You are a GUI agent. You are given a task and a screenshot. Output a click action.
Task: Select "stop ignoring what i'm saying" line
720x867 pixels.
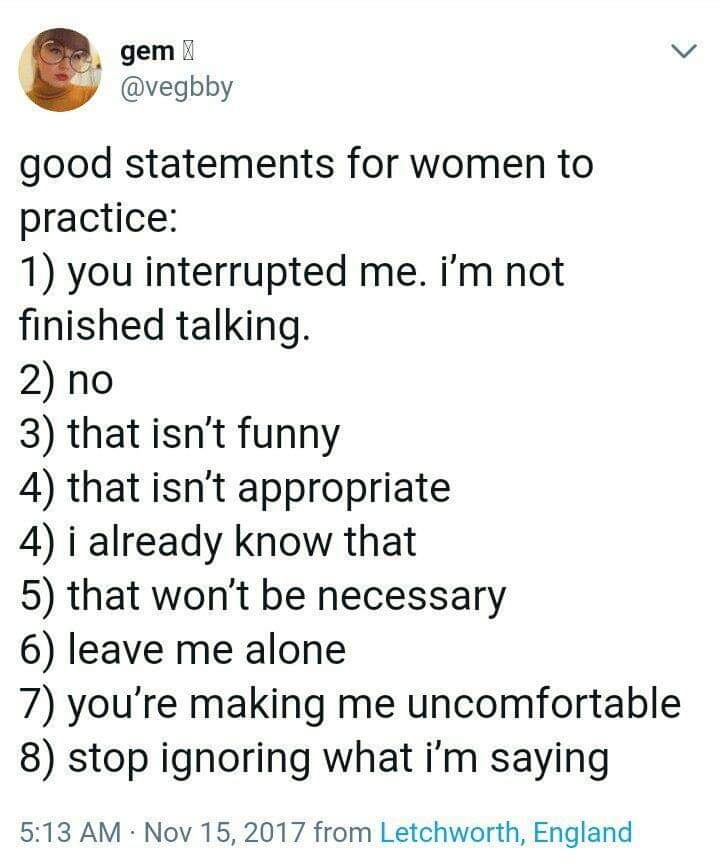[314, 758]
